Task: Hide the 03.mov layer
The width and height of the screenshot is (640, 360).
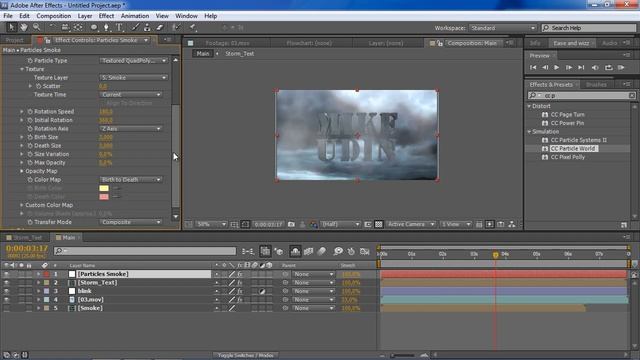Action: point(6,300)
